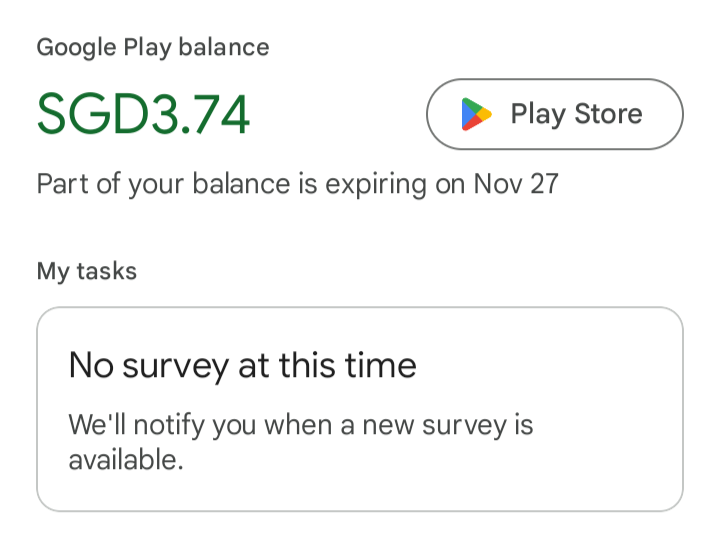The height and width of the screenshot is (540, 720).
Task: Tap the No survey at this time heading
Action: pos(242,365)
